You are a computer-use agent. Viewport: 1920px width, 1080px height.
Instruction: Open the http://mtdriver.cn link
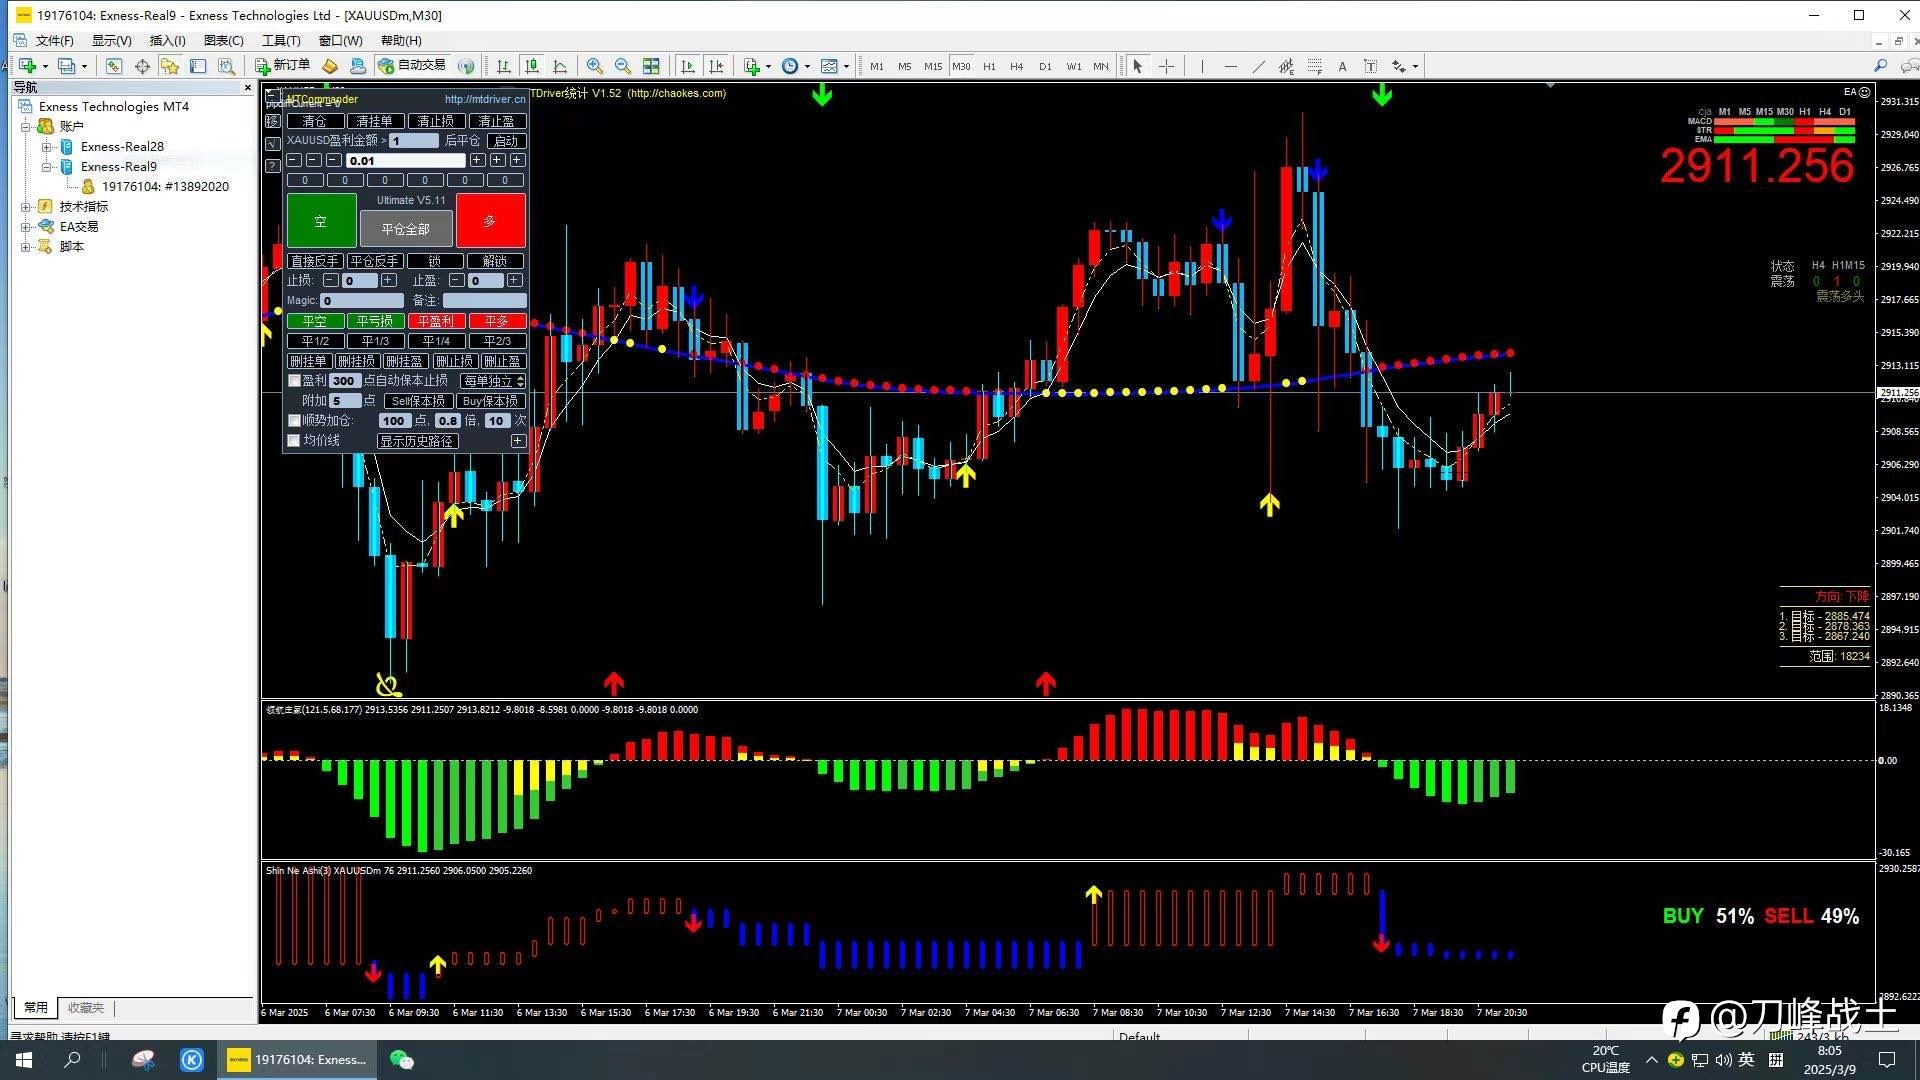[x=484, y=99]
